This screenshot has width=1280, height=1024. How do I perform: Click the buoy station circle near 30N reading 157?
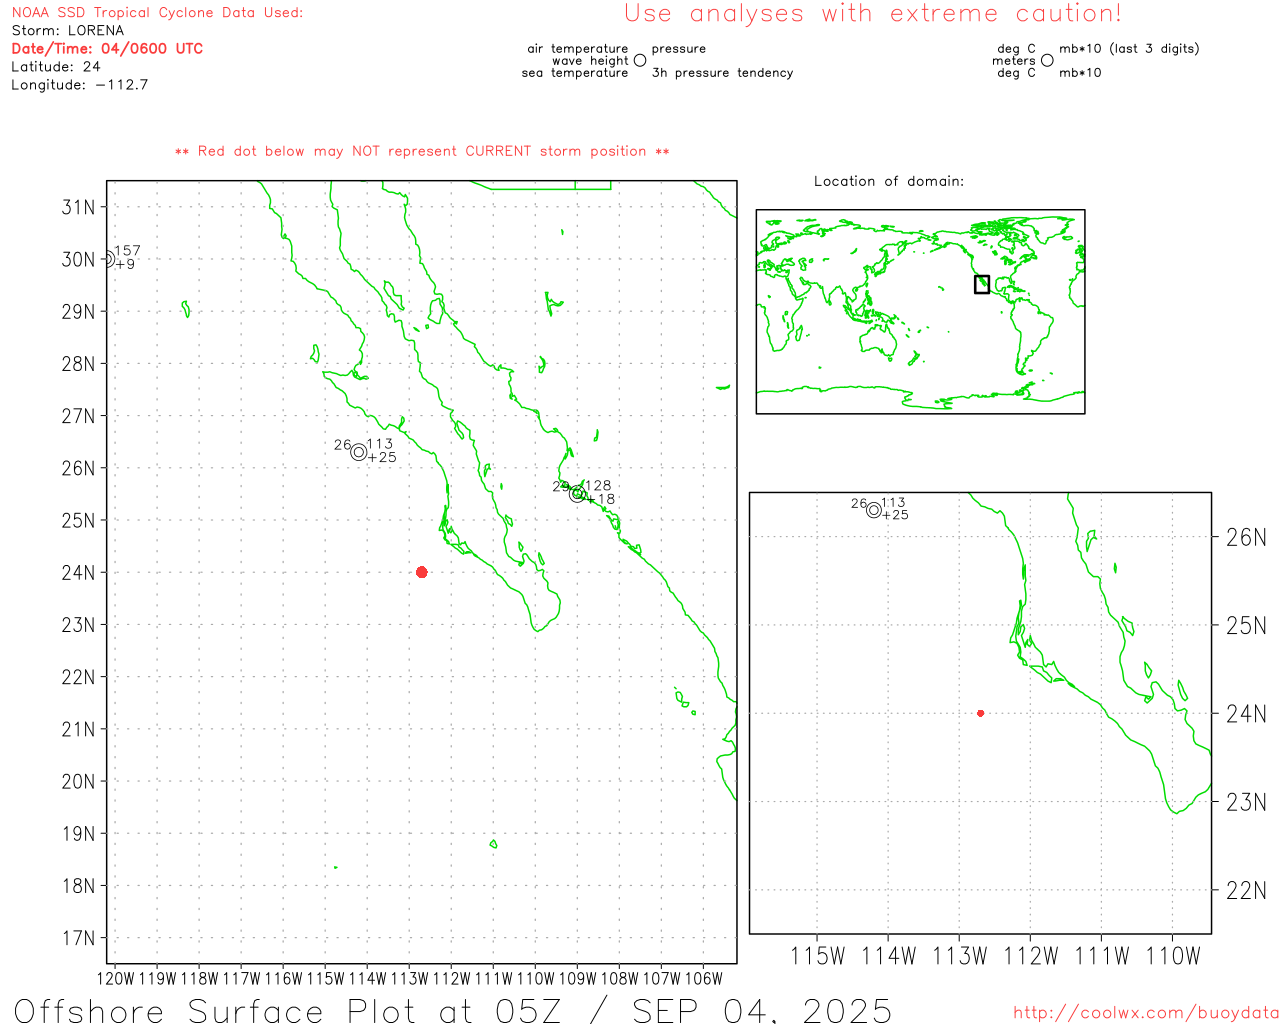tap(108, 259)
